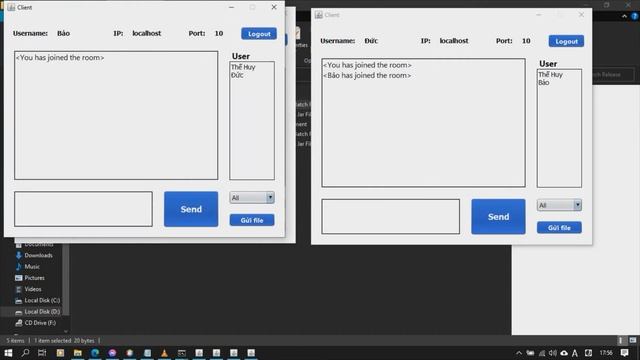
Task: Open taskbar search magnifier
Action: 25,353
